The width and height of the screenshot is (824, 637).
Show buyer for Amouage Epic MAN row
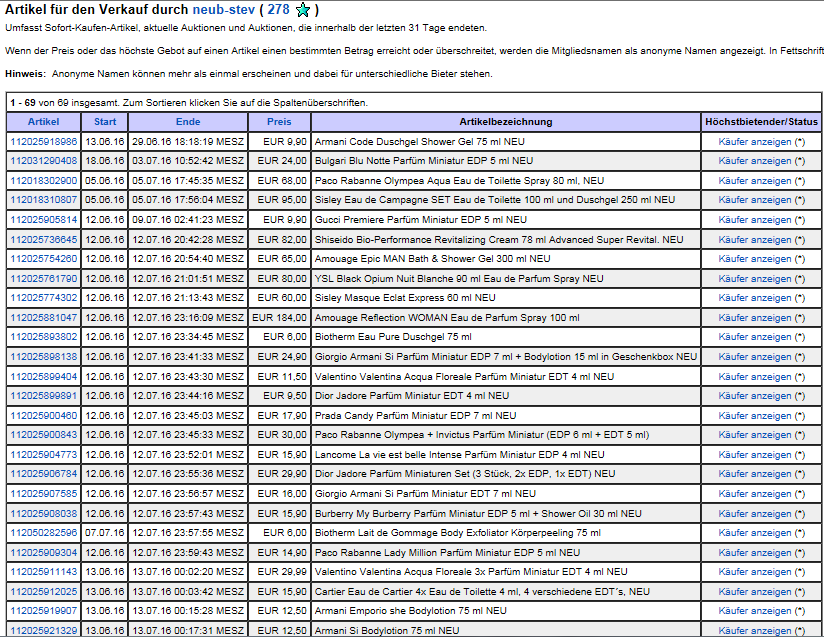pos(755,259)
